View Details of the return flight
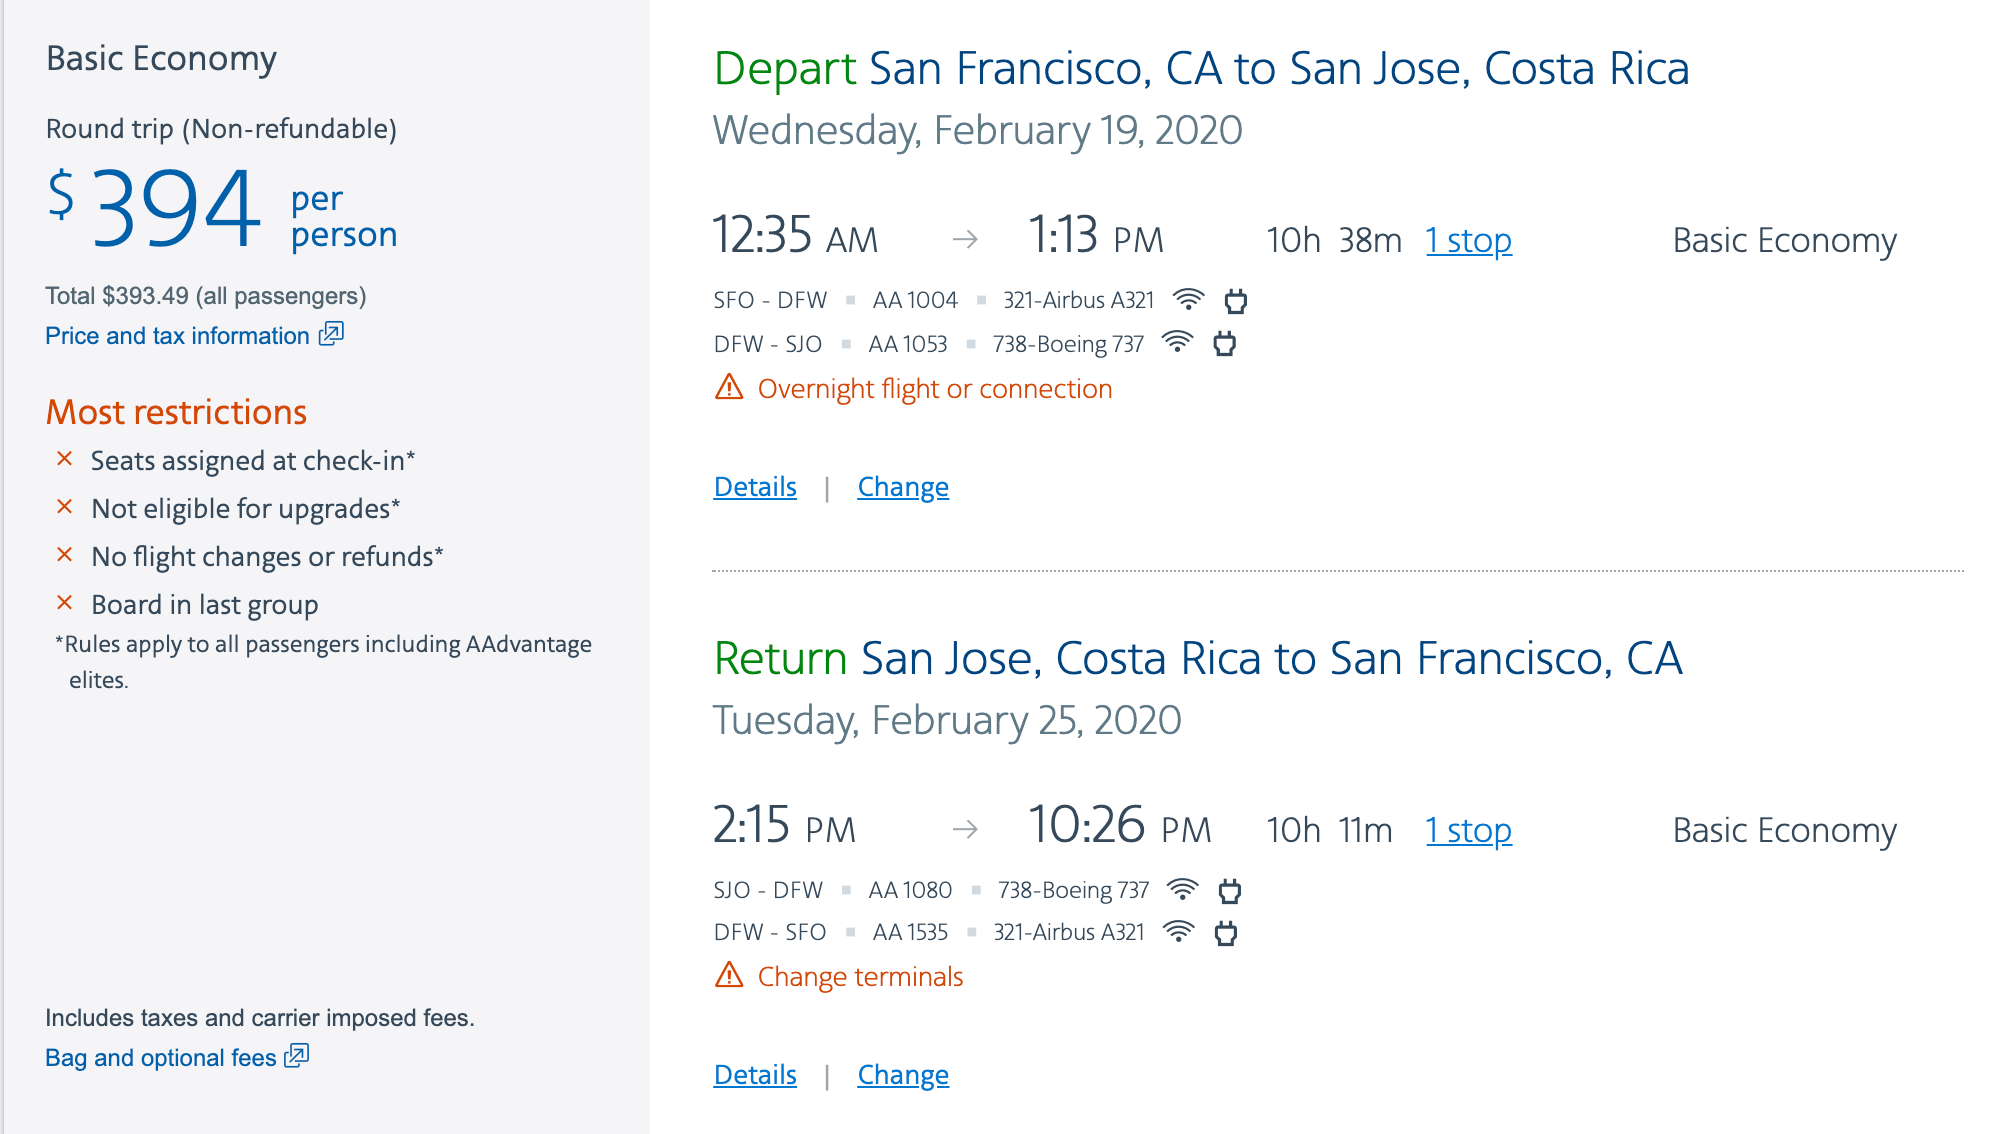 (755, 1075)
